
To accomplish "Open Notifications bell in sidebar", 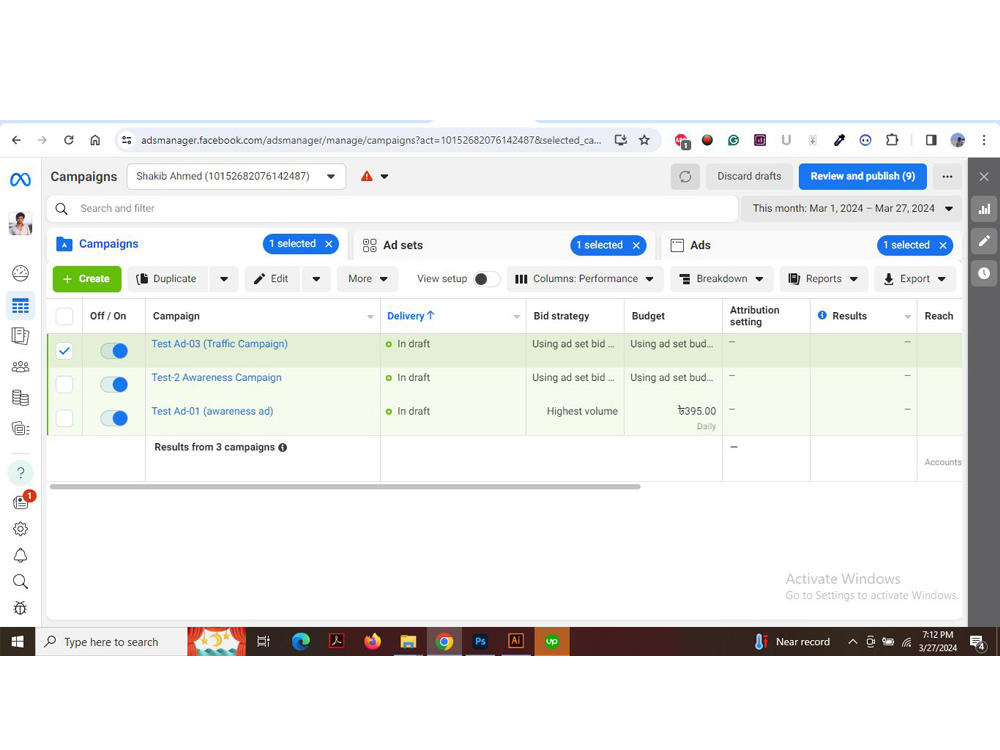I will tap(20, 555).
